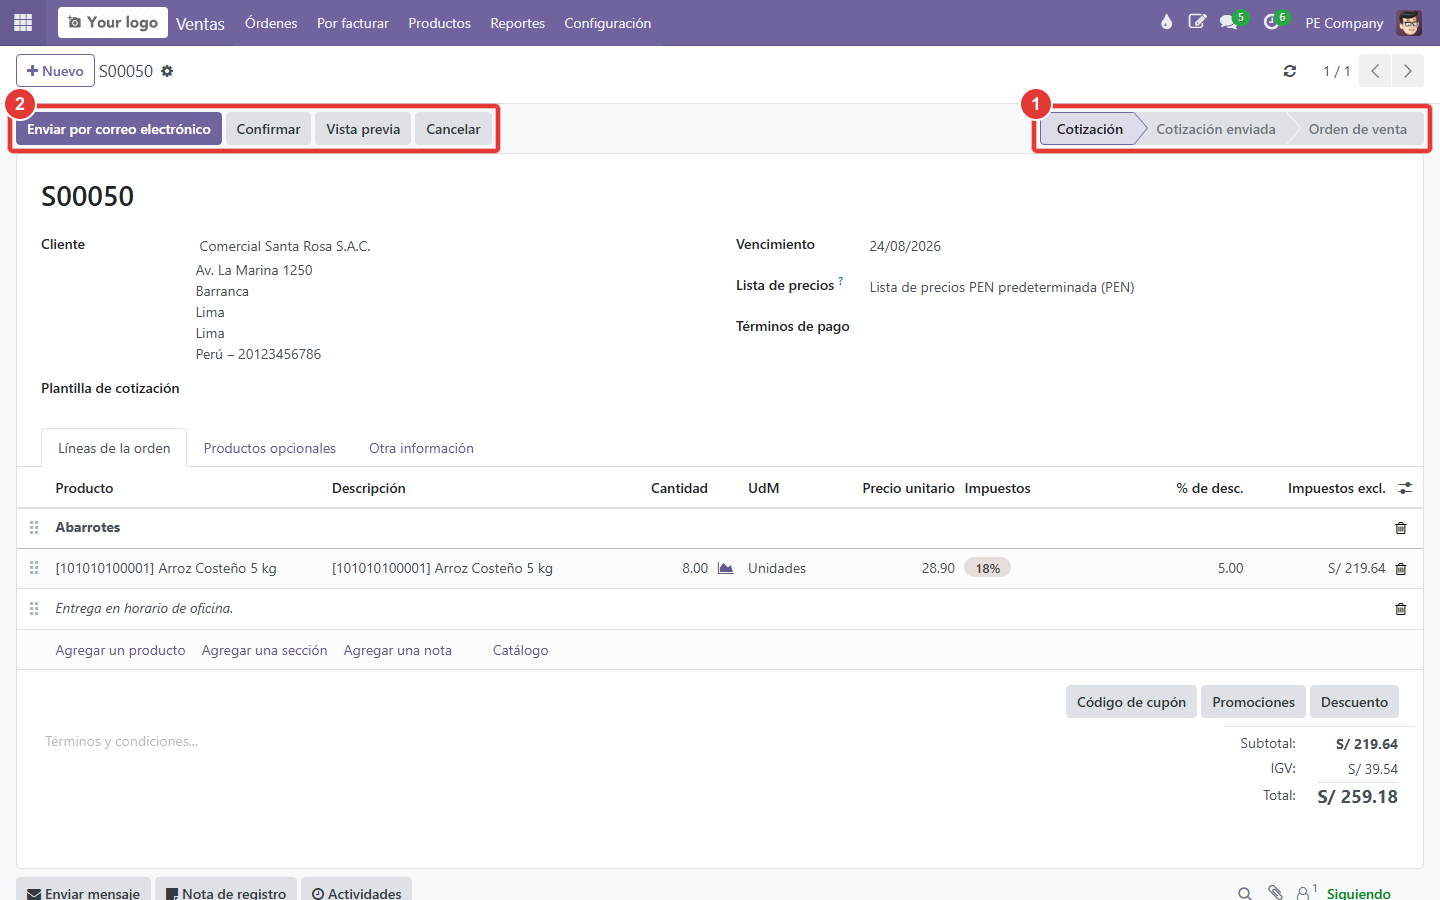Toggle the Siguiendo follow status
The width and height of the screenshot is (1440, 900).
coord(1358,893)
